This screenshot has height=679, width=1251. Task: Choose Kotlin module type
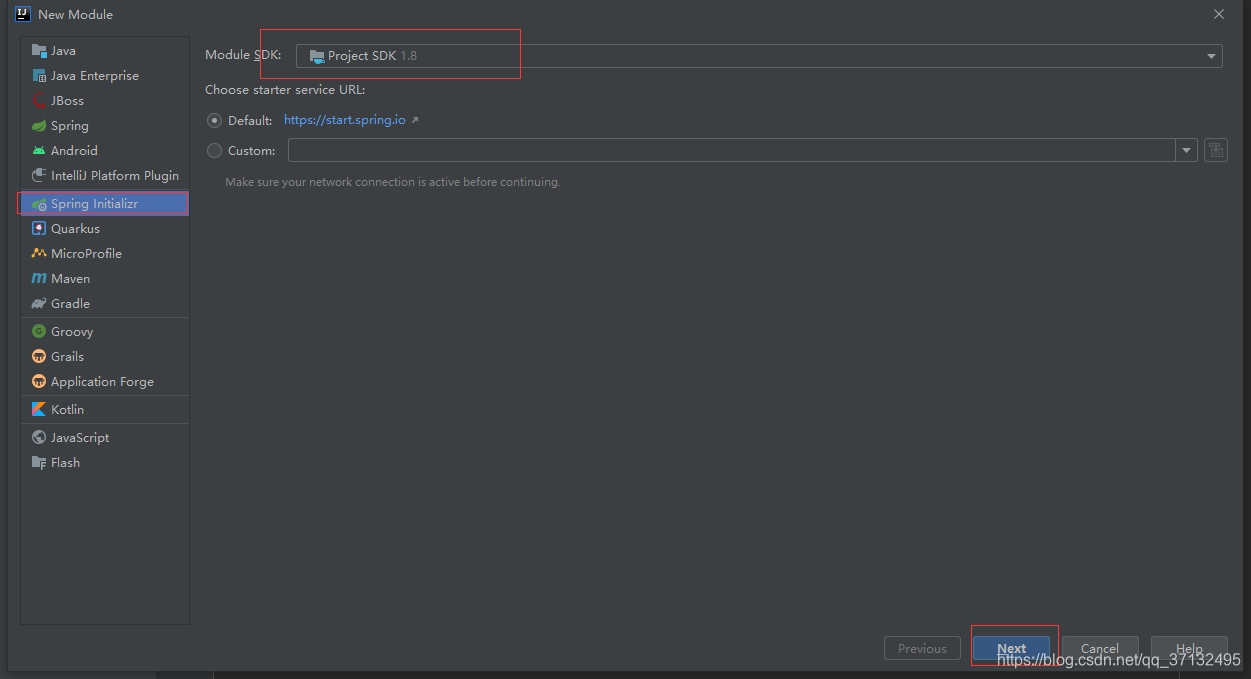point(105,410)
